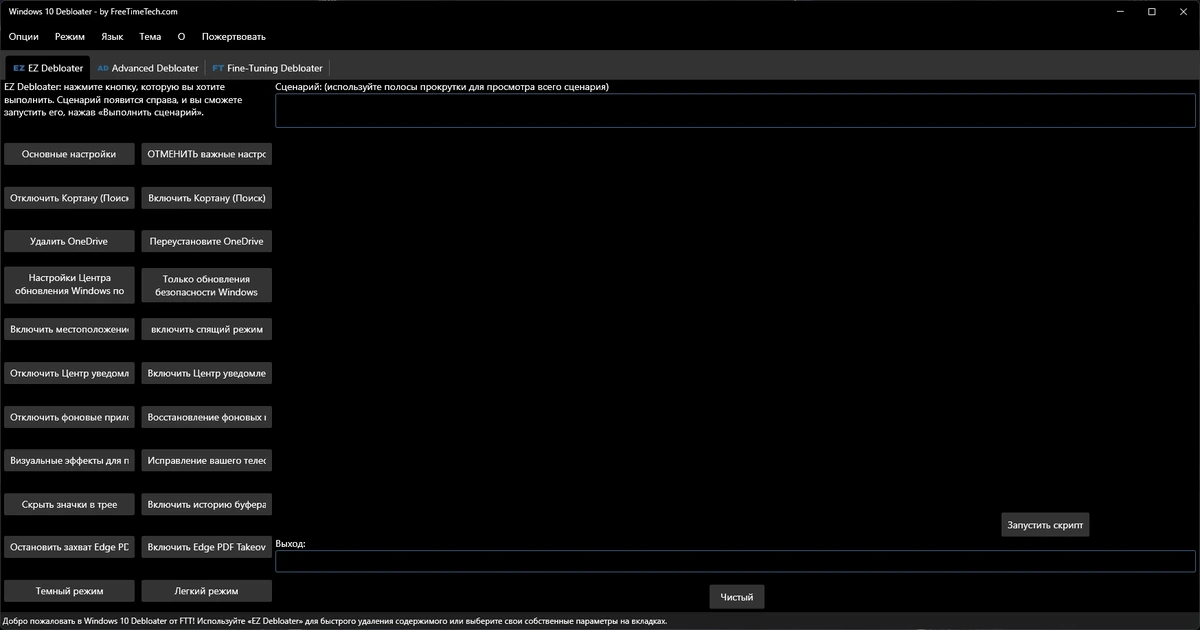Click the Чистый button
The height and width of the screenshot is (630, 1200).
(737, 597)
